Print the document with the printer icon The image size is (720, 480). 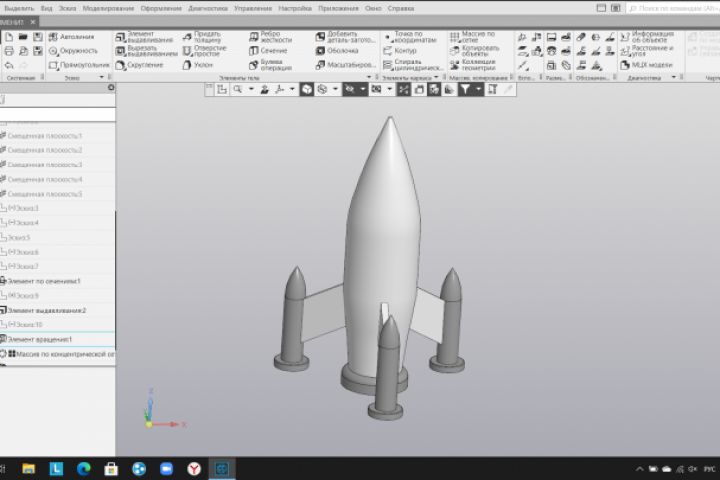9,51
